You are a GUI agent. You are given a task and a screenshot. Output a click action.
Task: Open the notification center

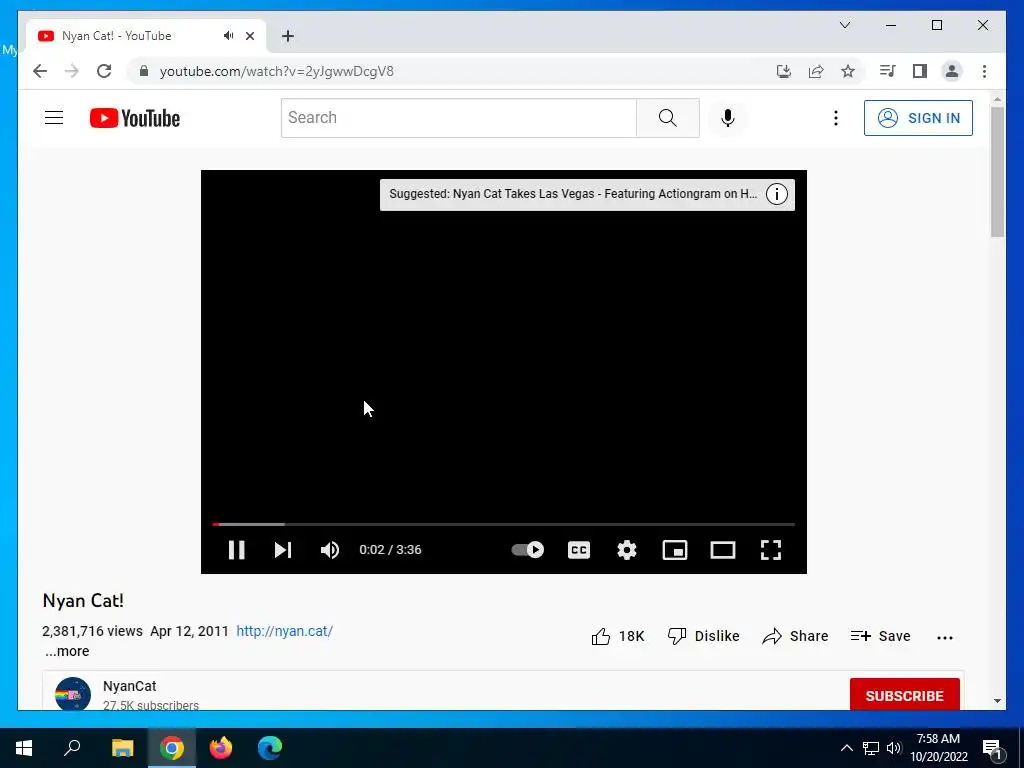[993, 749]
